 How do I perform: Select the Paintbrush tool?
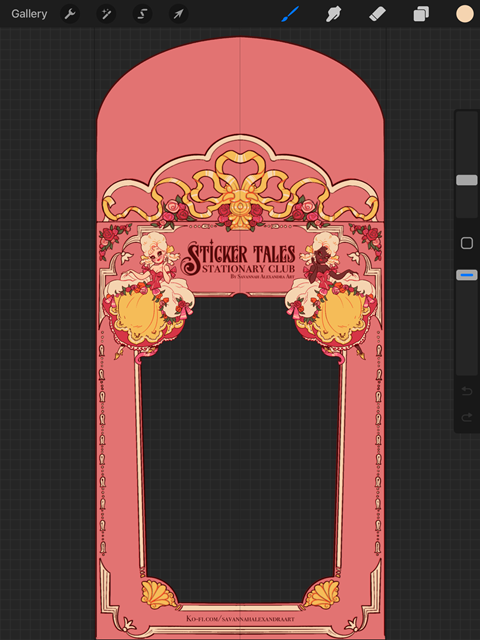pos(290,14)
